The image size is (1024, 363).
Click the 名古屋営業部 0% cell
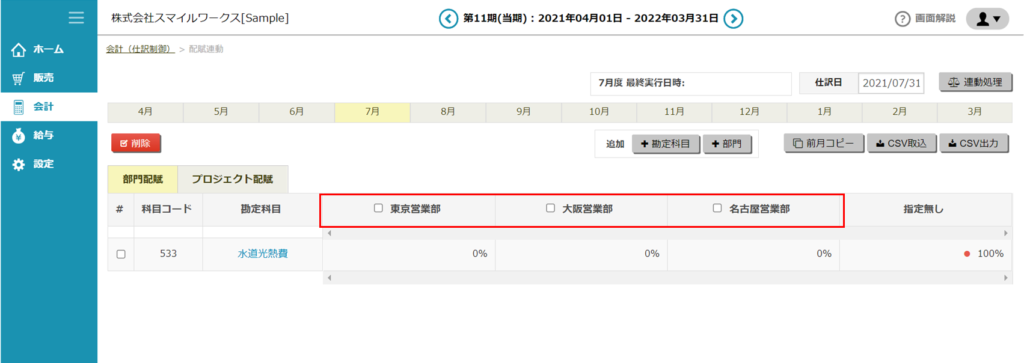tap(753, 254)
